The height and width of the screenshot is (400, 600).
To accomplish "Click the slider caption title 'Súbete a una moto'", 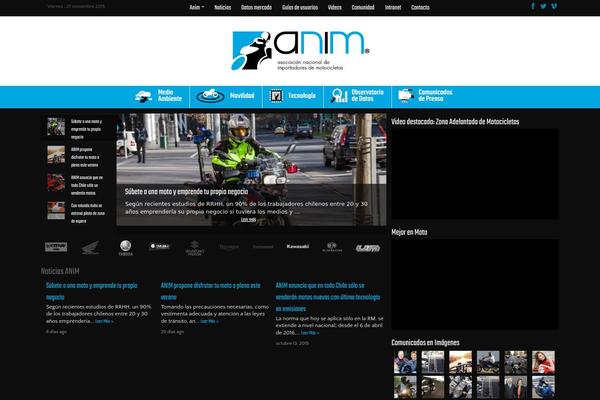I will pyautogui.click(x=186, y=192).
